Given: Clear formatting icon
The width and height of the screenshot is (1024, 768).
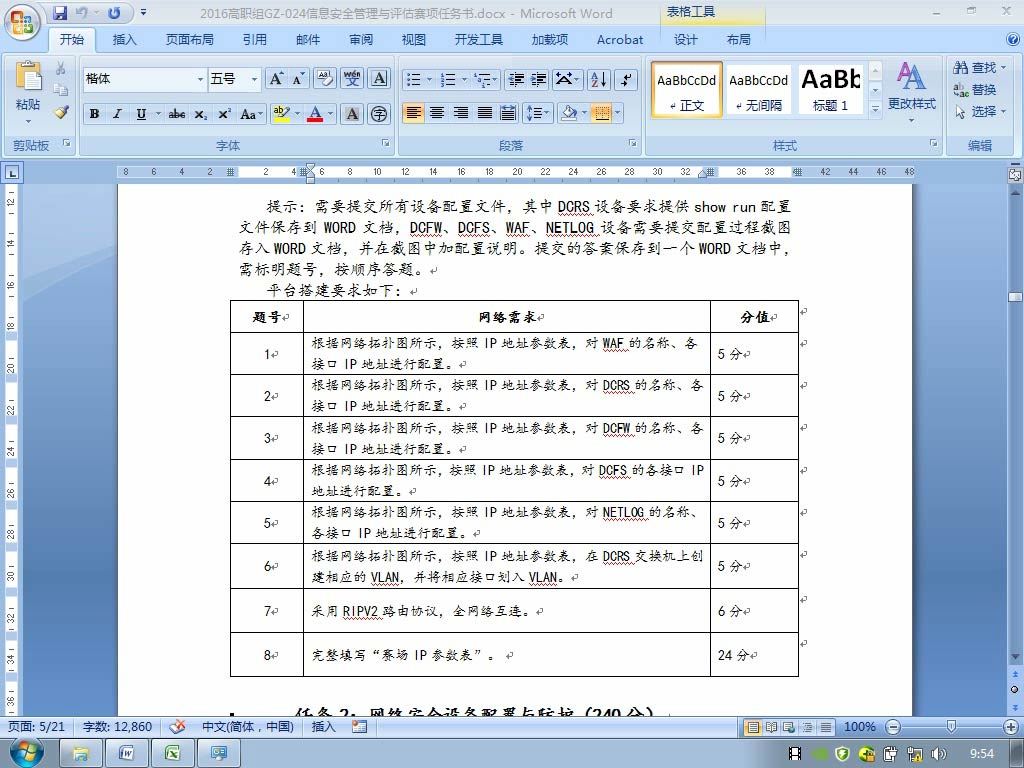Looking at the screenshot, I should coord(325,79).
